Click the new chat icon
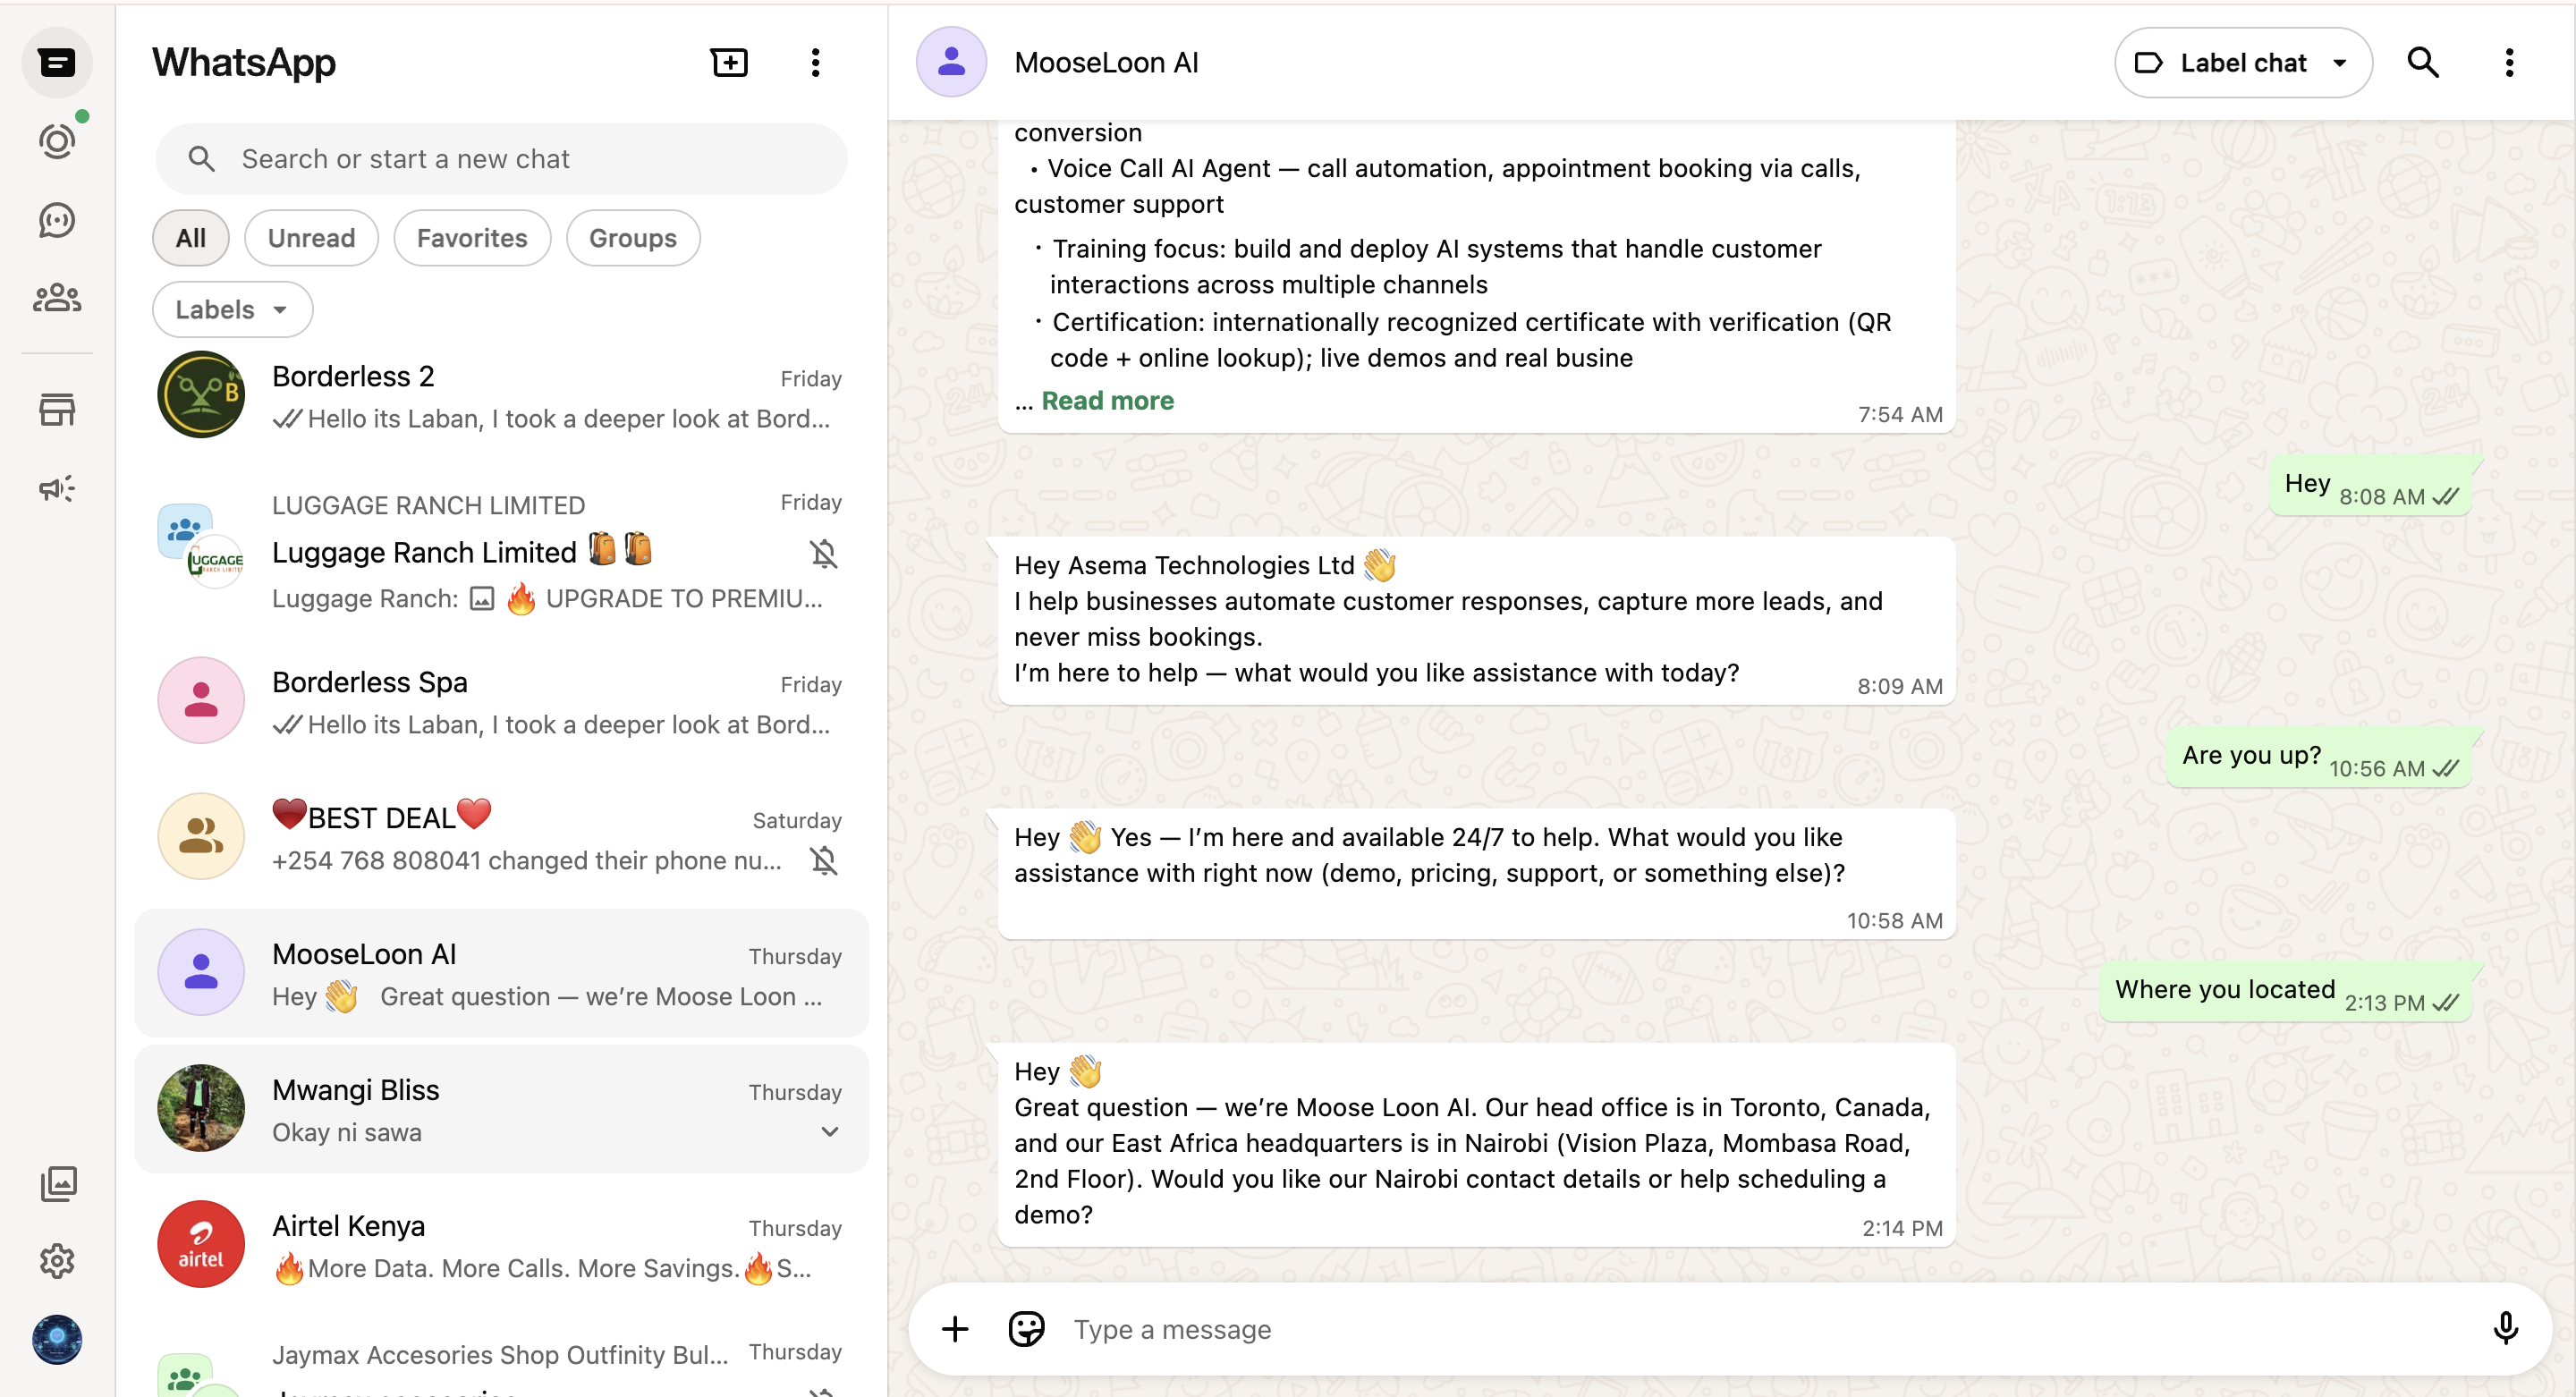The width and height of the screenshot is (2576, 1397). click(x=729, y=62)
